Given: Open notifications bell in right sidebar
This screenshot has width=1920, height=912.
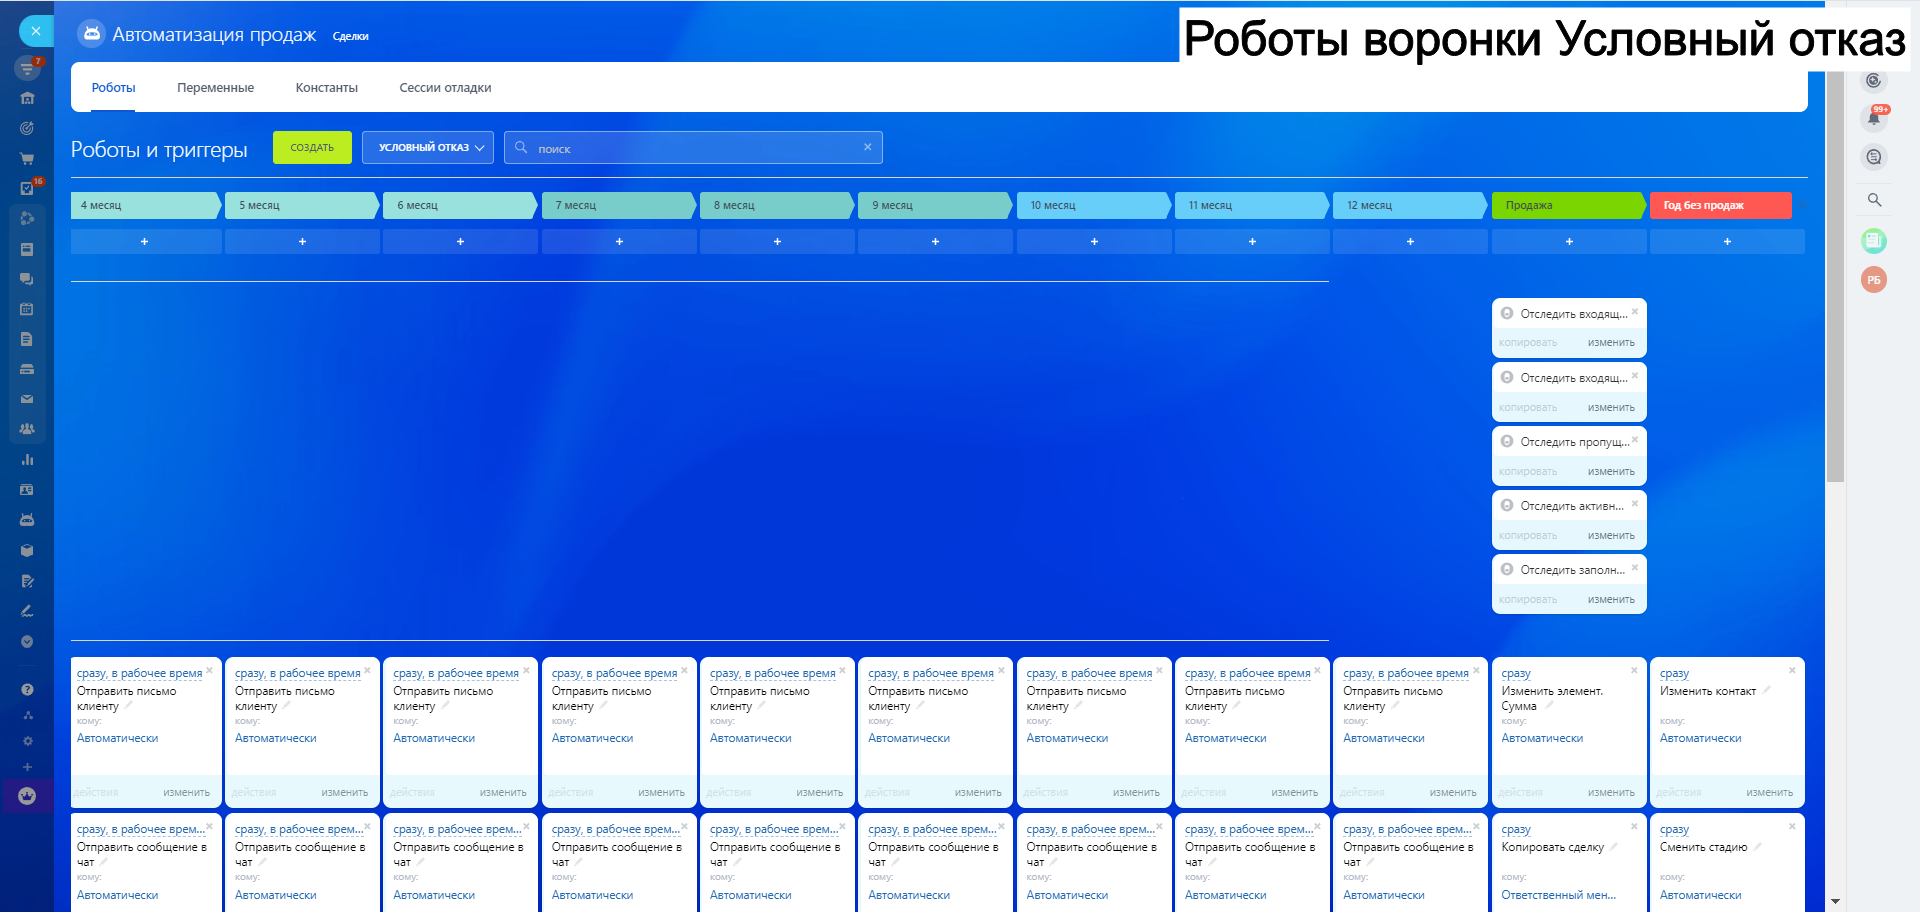Looking at the screenshot, I should (x=1874, y=118).
